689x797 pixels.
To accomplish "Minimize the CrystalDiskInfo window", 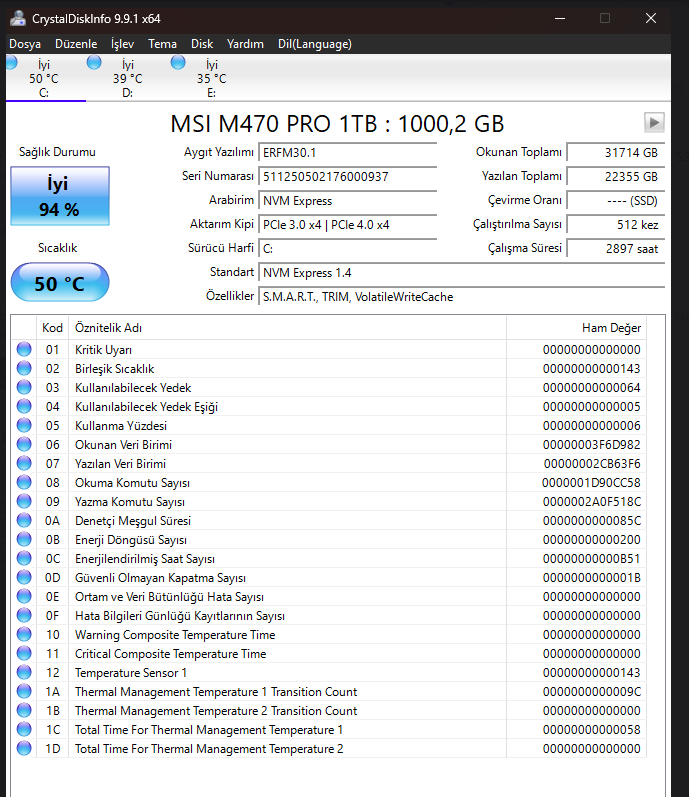I will click(560, 18).
